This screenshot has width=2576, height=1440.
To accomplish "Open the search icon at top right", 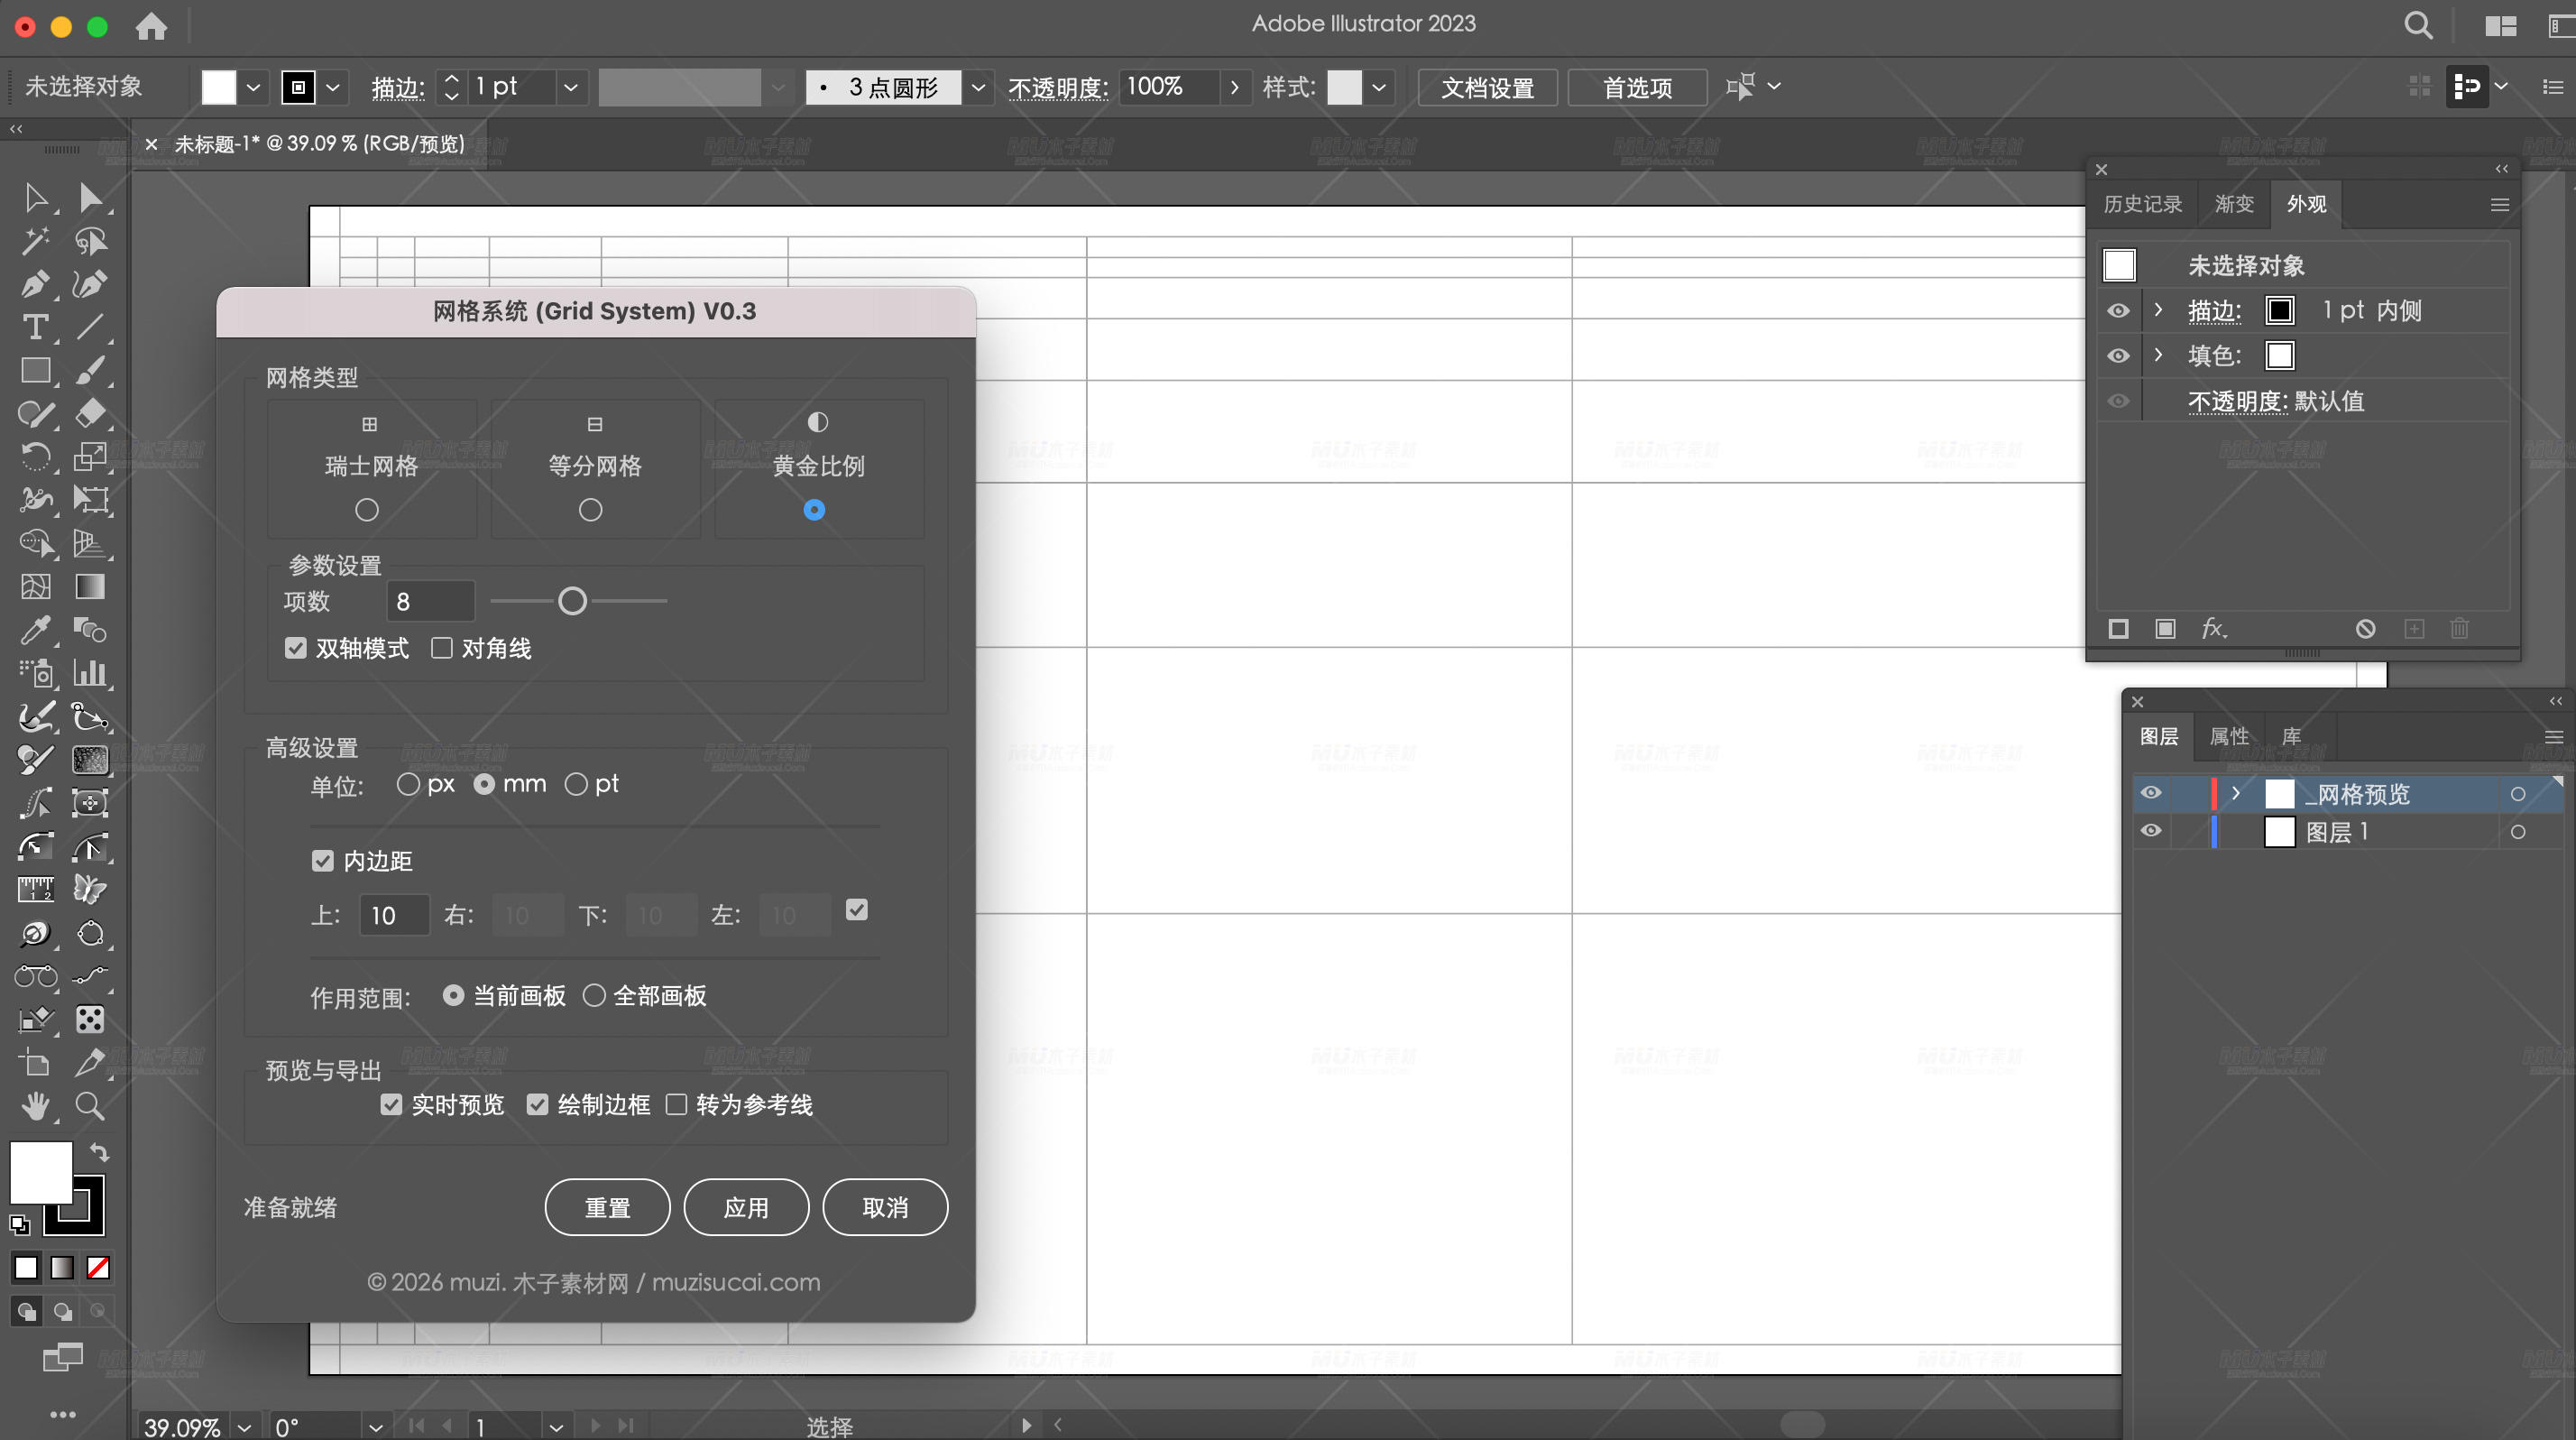I will (x=2418, y=26).
